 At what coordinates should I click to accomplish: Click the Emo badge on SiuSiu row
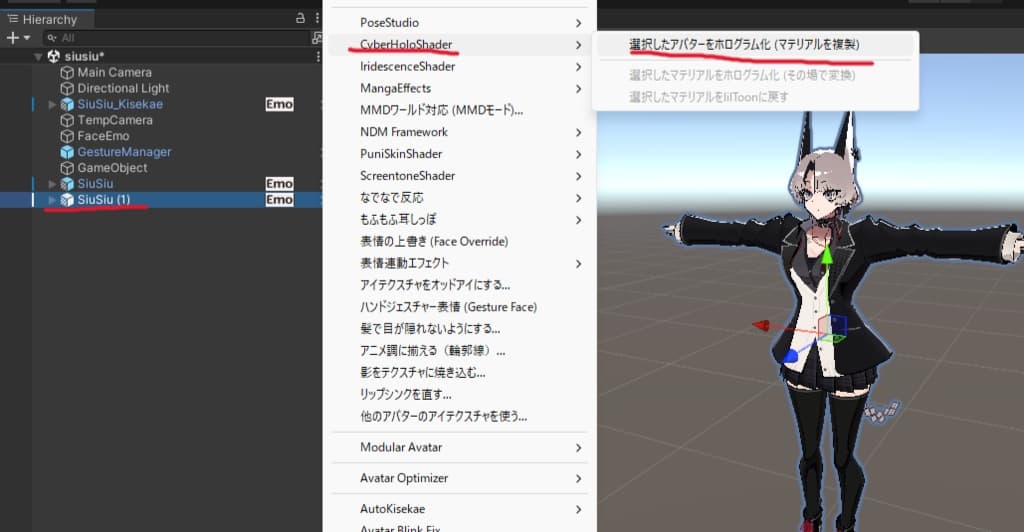click(280, 184)
